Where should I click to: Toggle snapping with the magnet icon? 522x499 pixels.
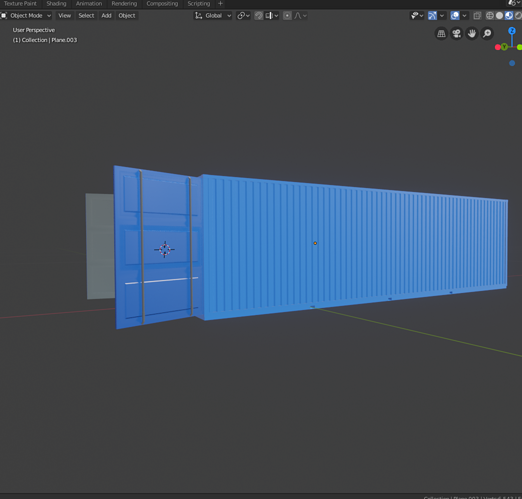point(258,16)
